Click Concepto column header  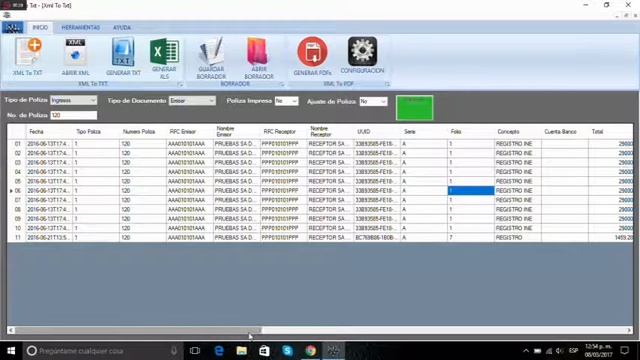[x=518, y=131]
